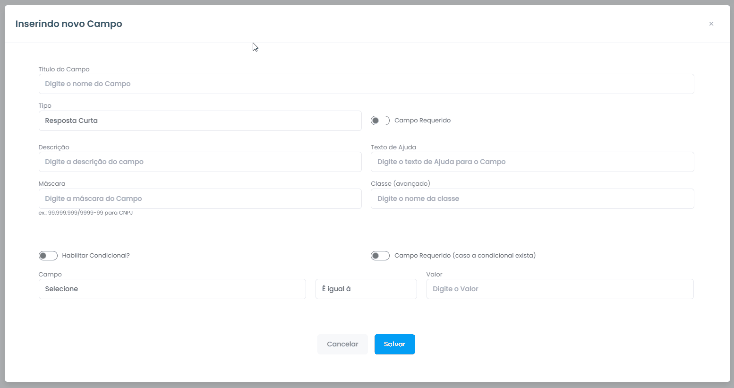Click the Máscara input field
Screen dimensions: 734x388
pos(200,198)
